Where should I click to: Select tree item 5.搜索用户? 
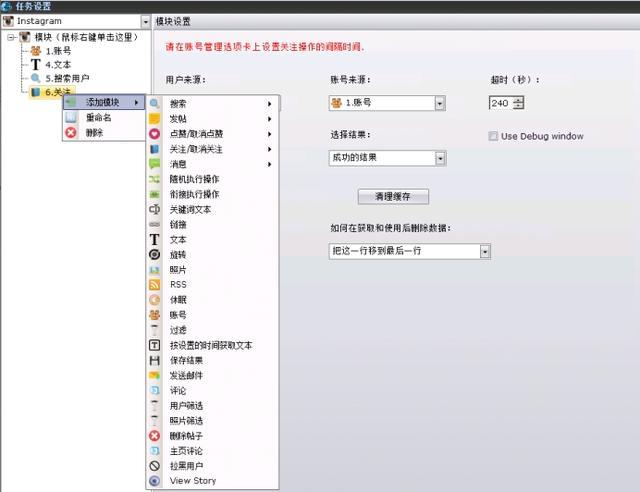(60, 78)
